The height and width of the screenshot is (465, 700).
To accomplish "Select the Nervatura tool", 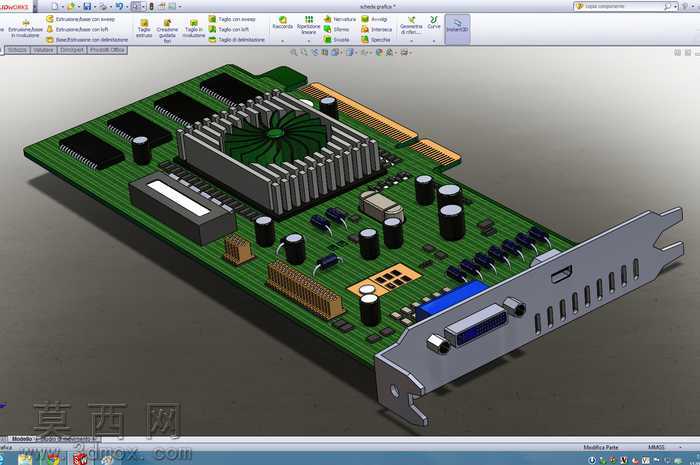I will (x=340, y=19).
